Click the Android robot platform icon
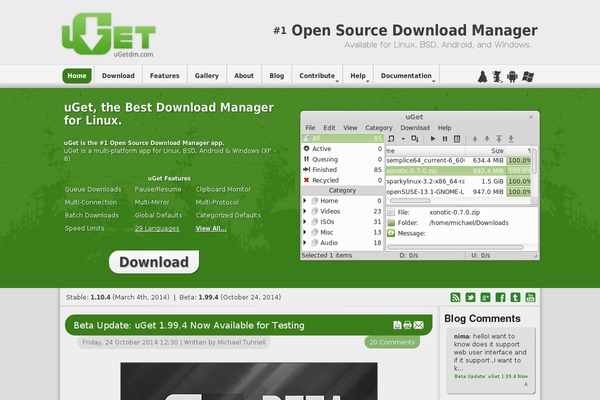Screen dimensions: 600x400 pos(512,77)
